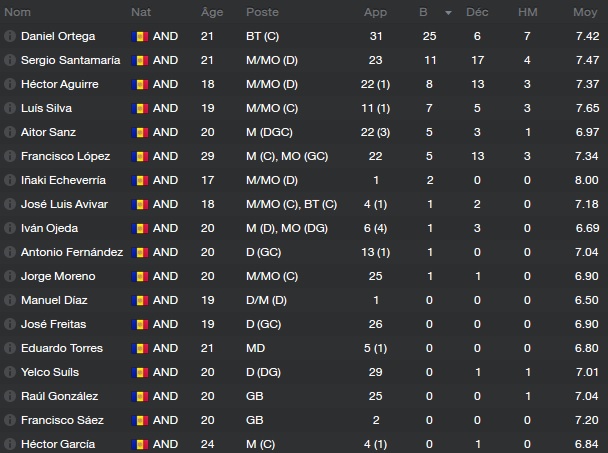608x453 pixels.
Task: Click the info icon for Francisco López
Action: click(10, 156)
